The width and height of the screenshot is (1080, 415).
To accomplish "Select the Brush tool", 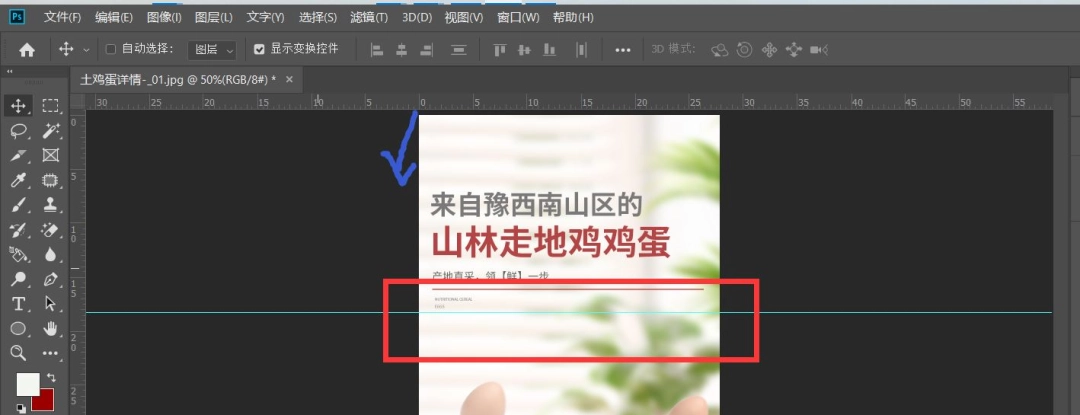I will pyautogui.click(x=18, y=204).
